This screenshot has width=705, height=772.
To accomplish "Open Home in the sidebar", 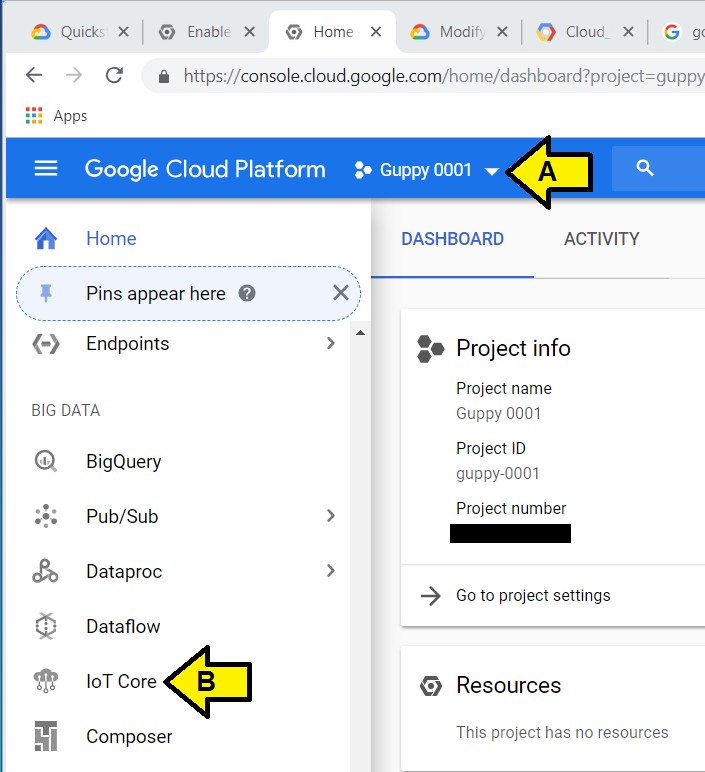I will click(111, 239).
